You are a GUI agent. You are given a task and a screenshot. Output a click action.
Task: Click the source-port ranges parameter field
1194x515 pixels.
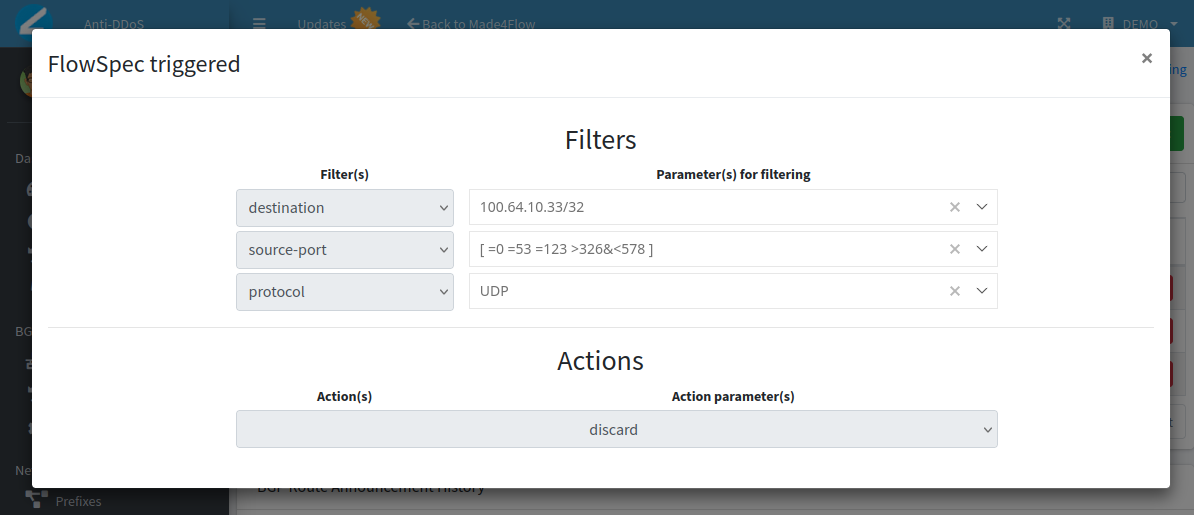pyautogui.click(x=700, y=249)
